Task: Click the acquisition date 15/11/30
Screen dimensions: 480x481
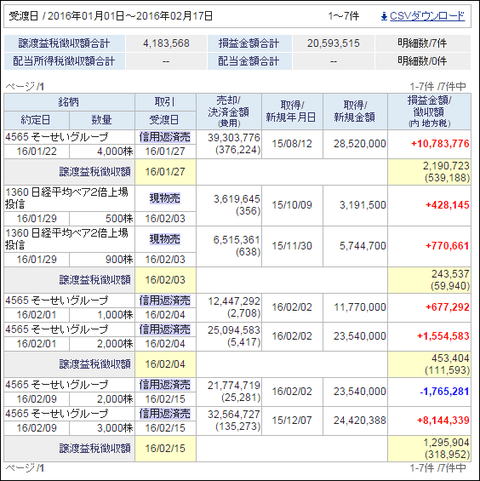Action: (x=292, y=246)
